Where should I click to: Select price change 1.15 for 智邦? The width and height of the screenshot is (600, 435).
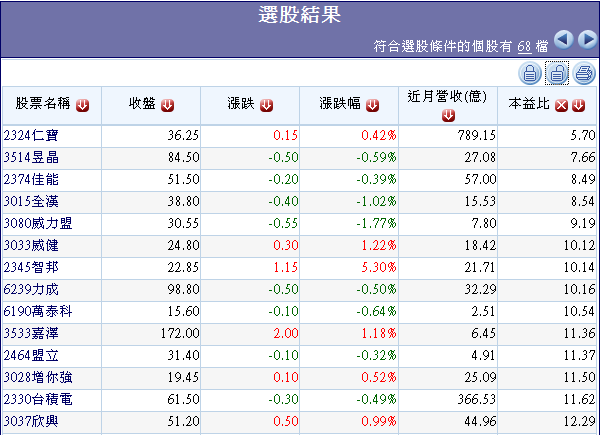point(285,267)
